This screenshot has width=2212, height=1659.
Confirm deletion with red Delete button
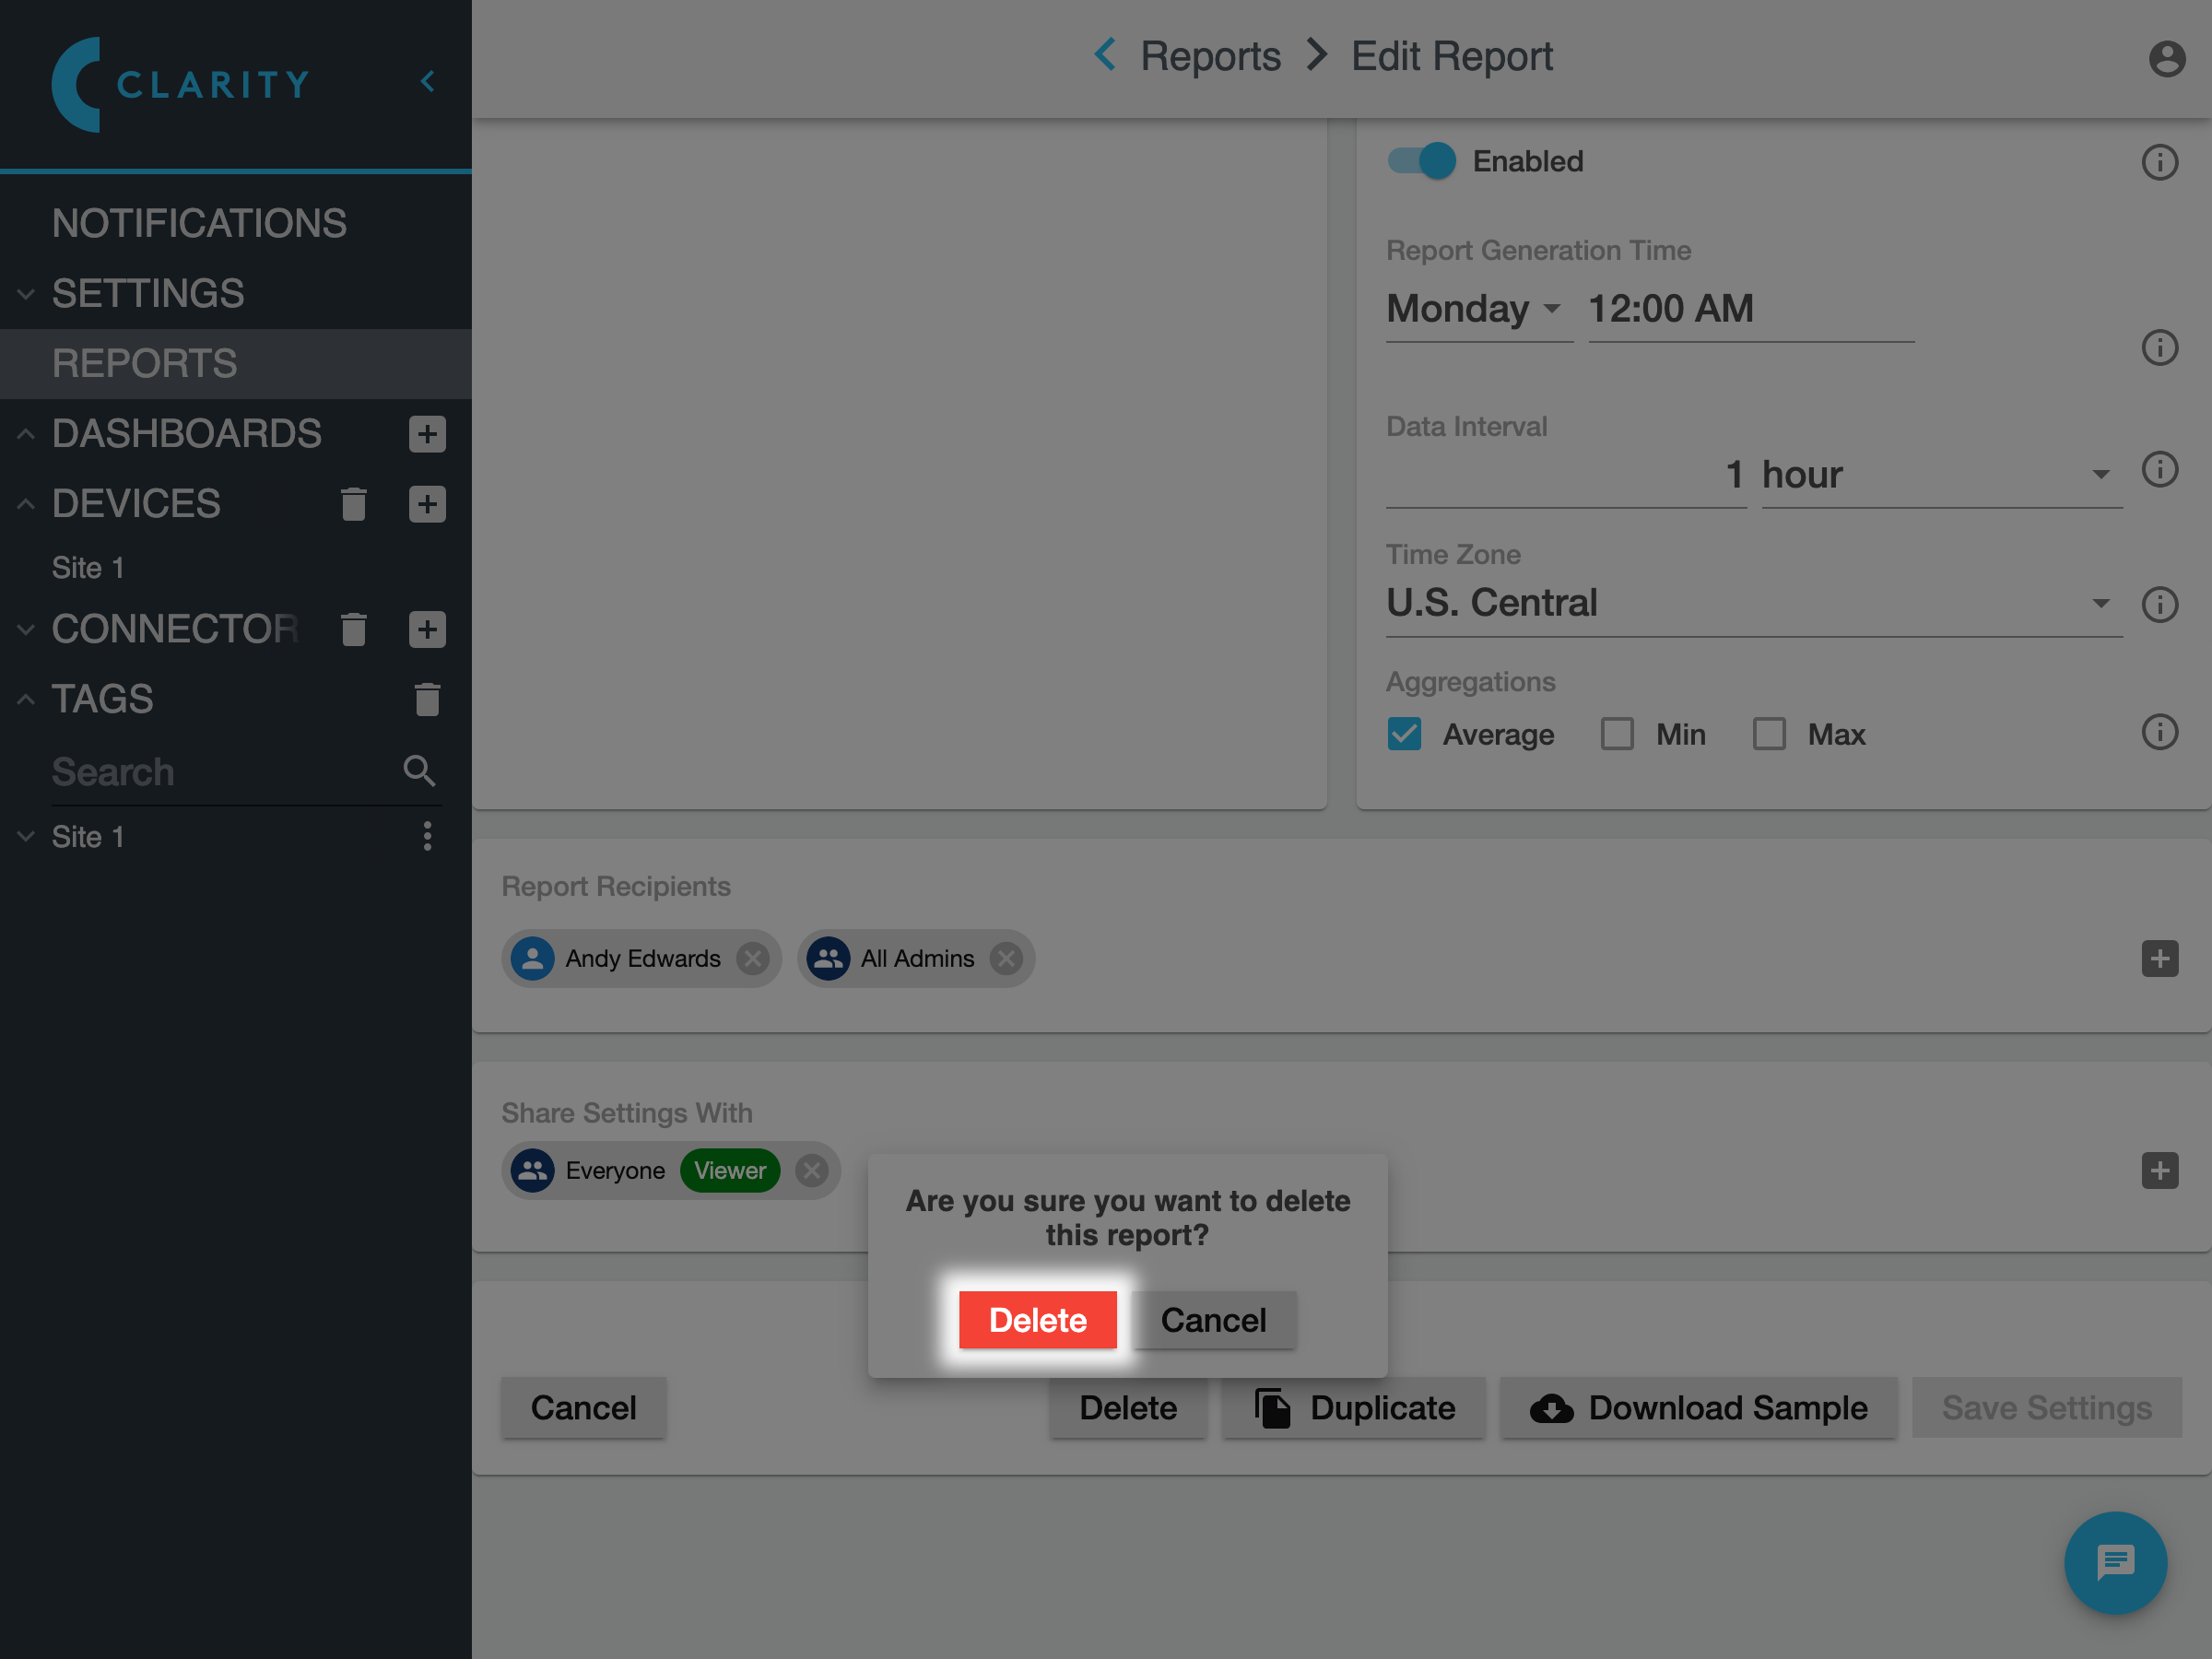tap(1037, 1320)
